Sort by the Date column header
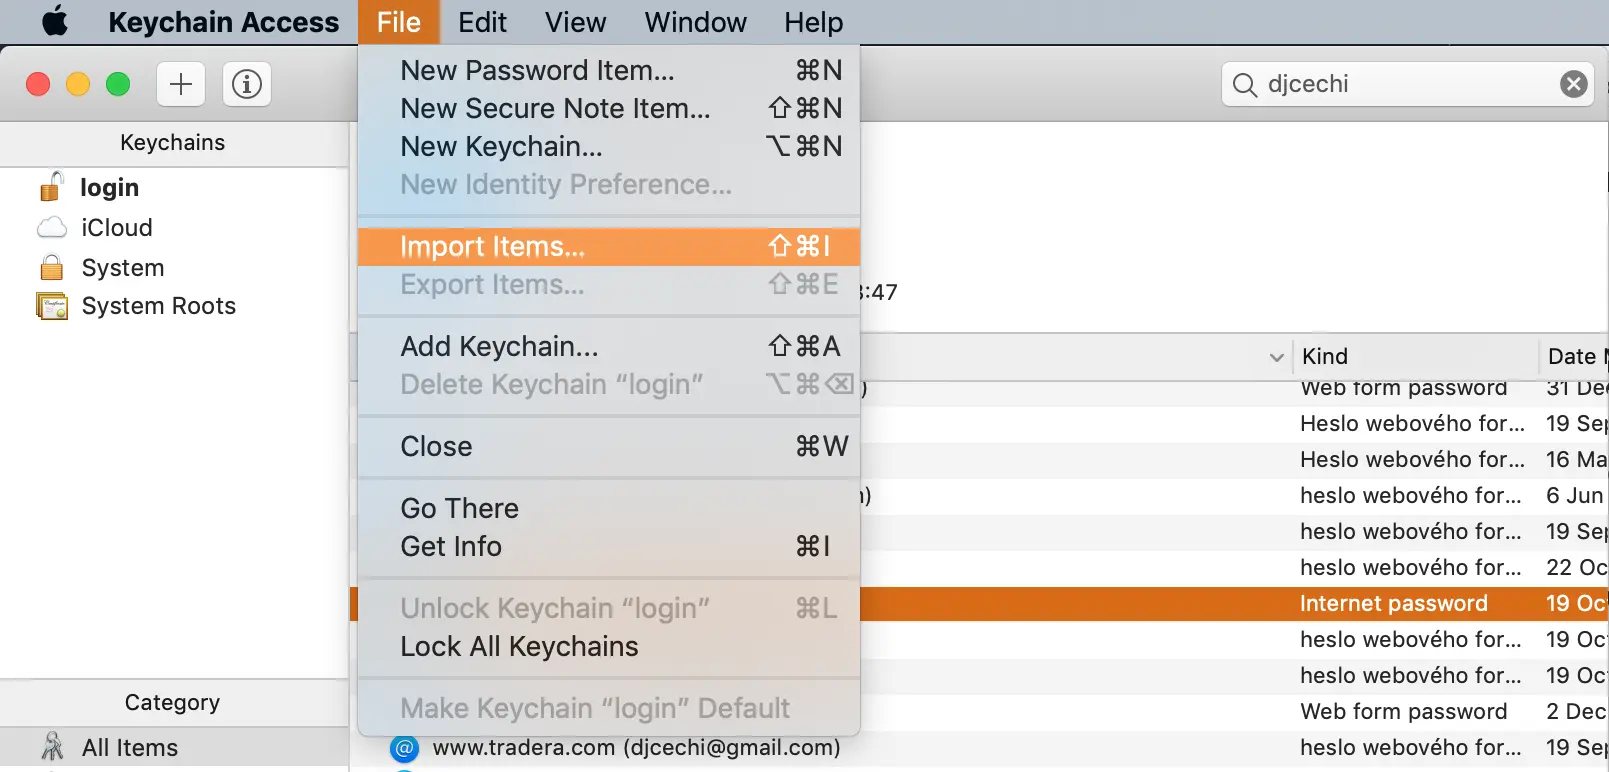This screenshot has width=1609, height=772. click(1574, 356)
